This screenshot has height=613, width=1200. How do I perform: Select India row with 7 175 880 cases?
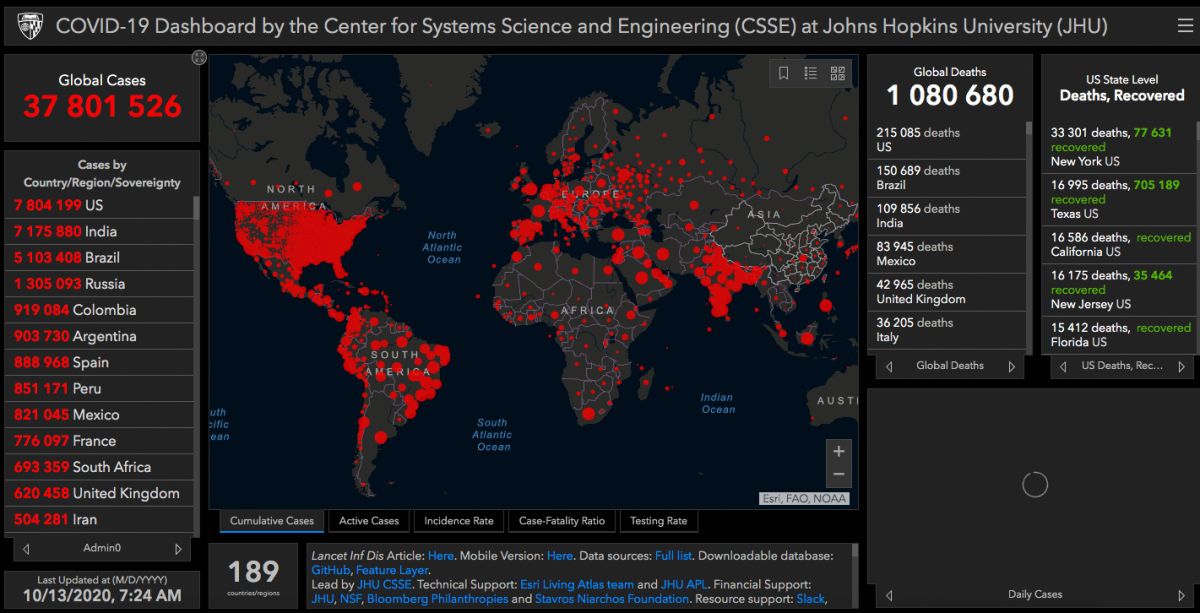[100, 231]
